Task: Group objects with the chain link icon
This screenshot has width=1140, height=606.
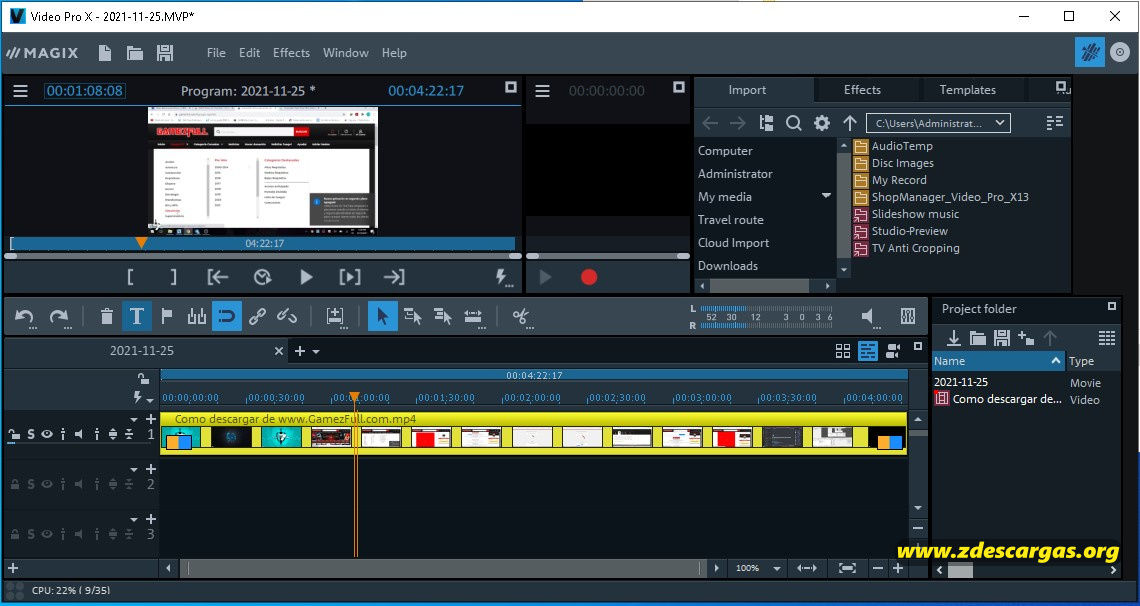Action: point(257,316)
